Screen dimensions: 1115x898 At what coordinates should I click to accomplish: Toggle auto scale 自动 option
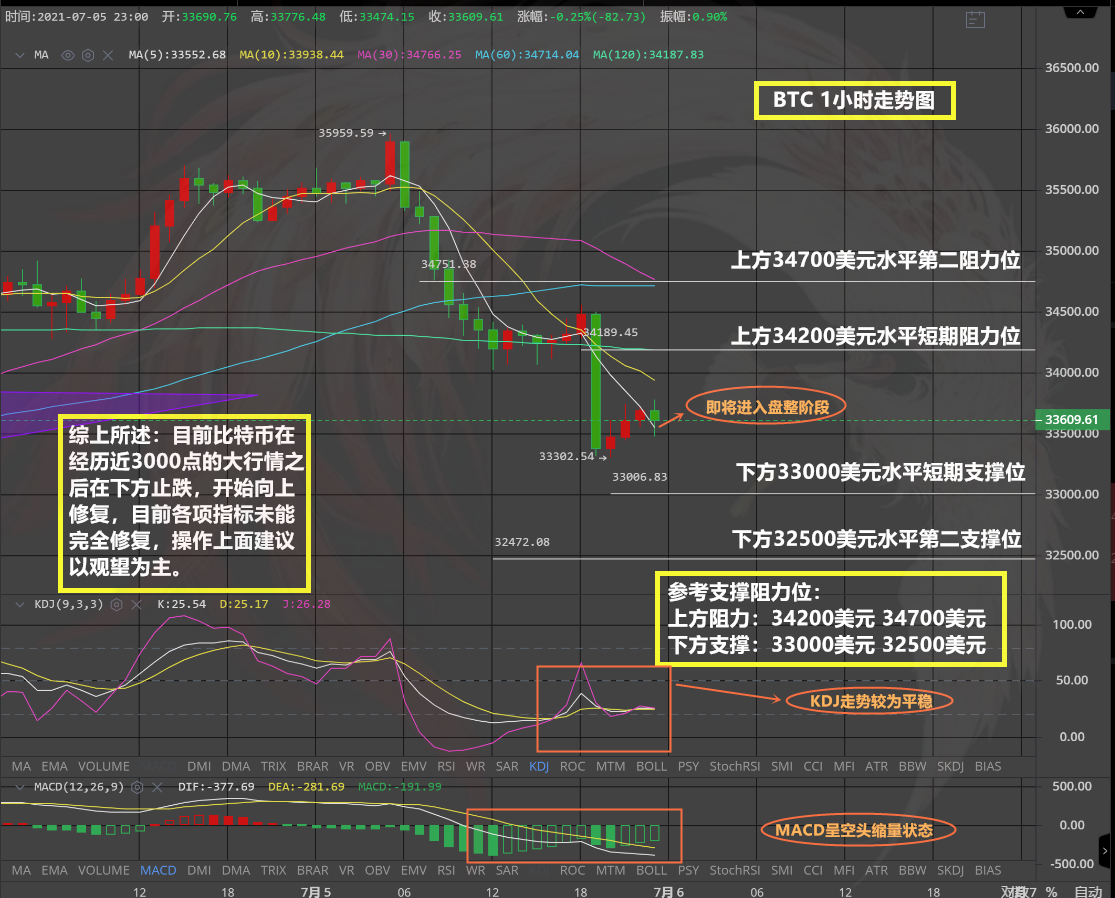click(1088, 892)
